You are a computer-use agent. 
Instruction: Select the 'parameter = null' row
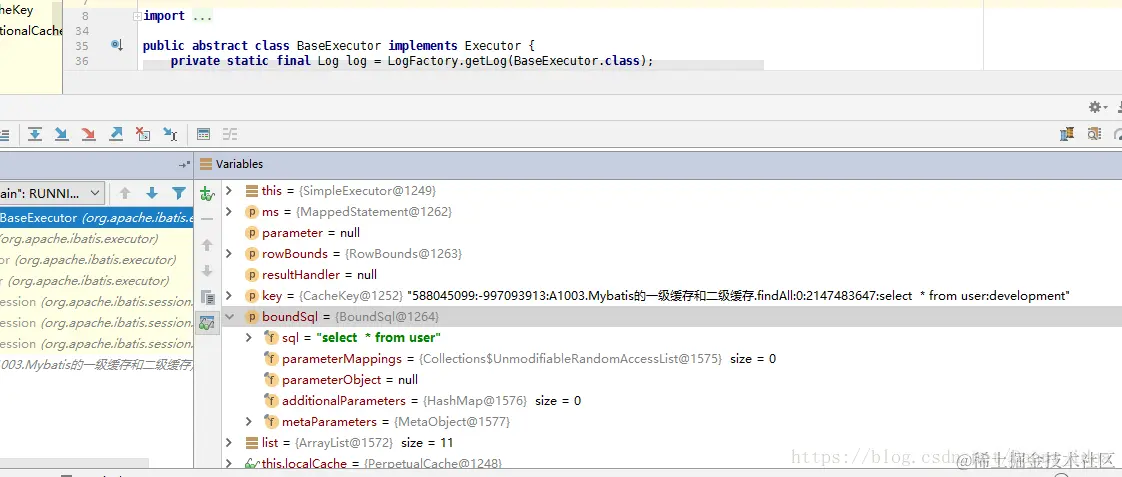672,233
